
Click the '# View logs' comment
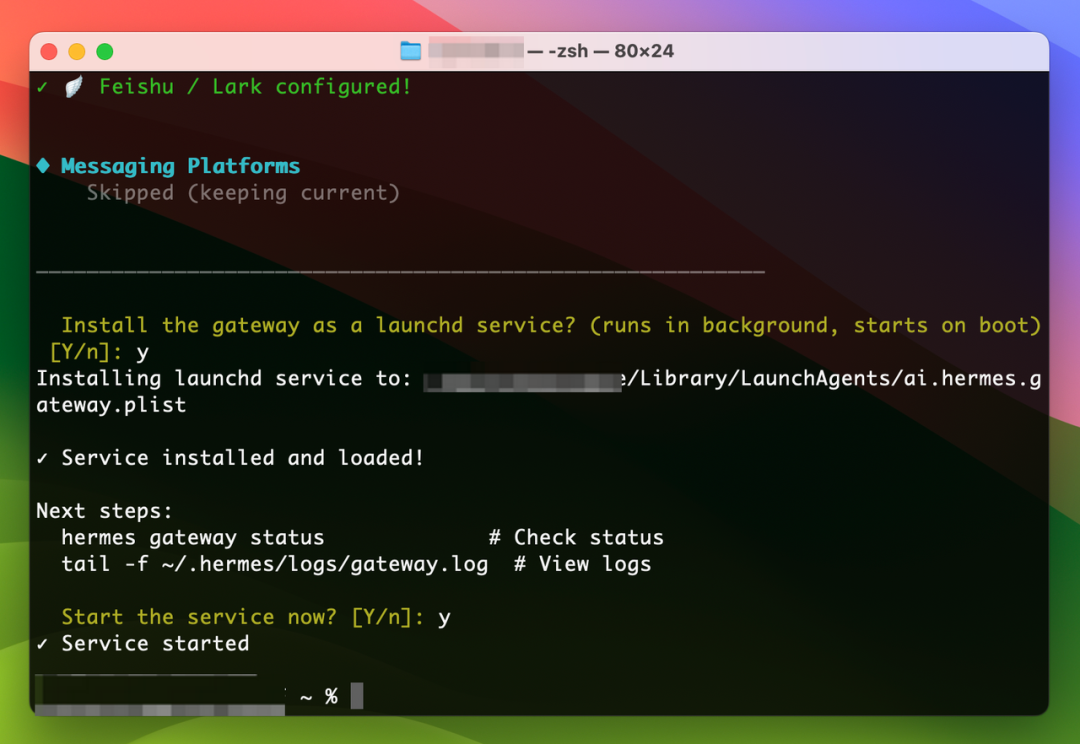[x=582, y=564]
